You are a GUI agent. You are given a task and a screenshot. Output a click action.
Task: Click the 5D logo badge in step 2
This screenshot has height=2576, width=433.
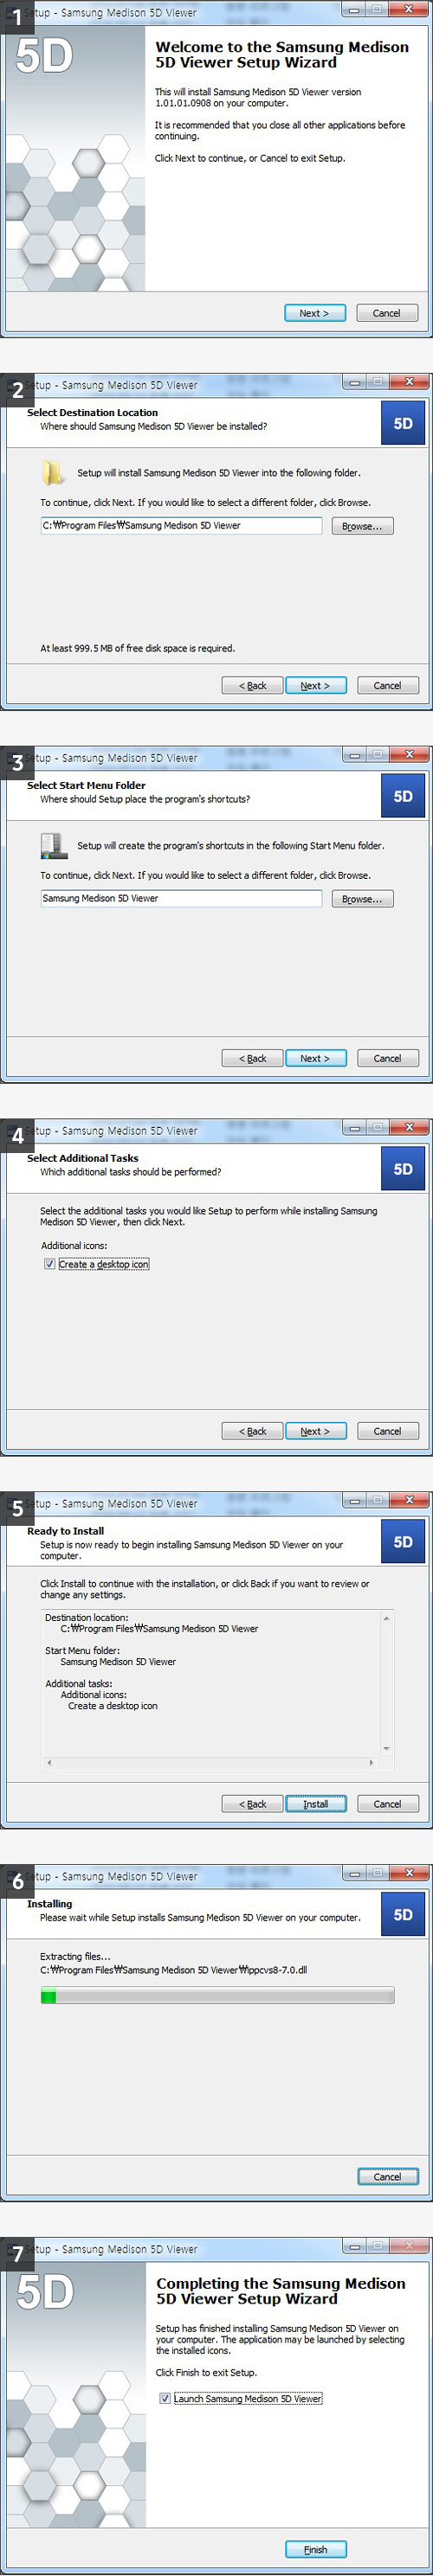pos(403,423)
